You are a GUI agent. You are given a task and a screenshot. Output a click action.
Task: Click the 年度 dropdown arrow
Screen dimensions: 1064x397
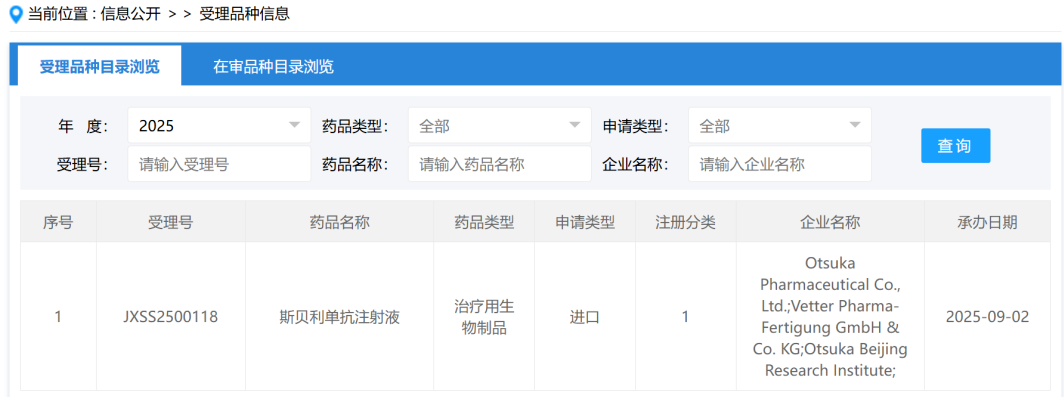tap(294, 126)
